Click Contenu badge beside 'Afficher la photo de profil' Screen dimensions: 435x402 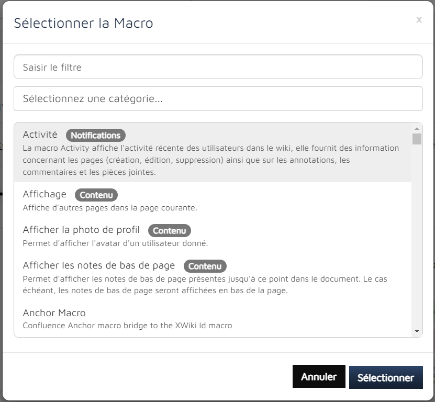tap(169, 231)
